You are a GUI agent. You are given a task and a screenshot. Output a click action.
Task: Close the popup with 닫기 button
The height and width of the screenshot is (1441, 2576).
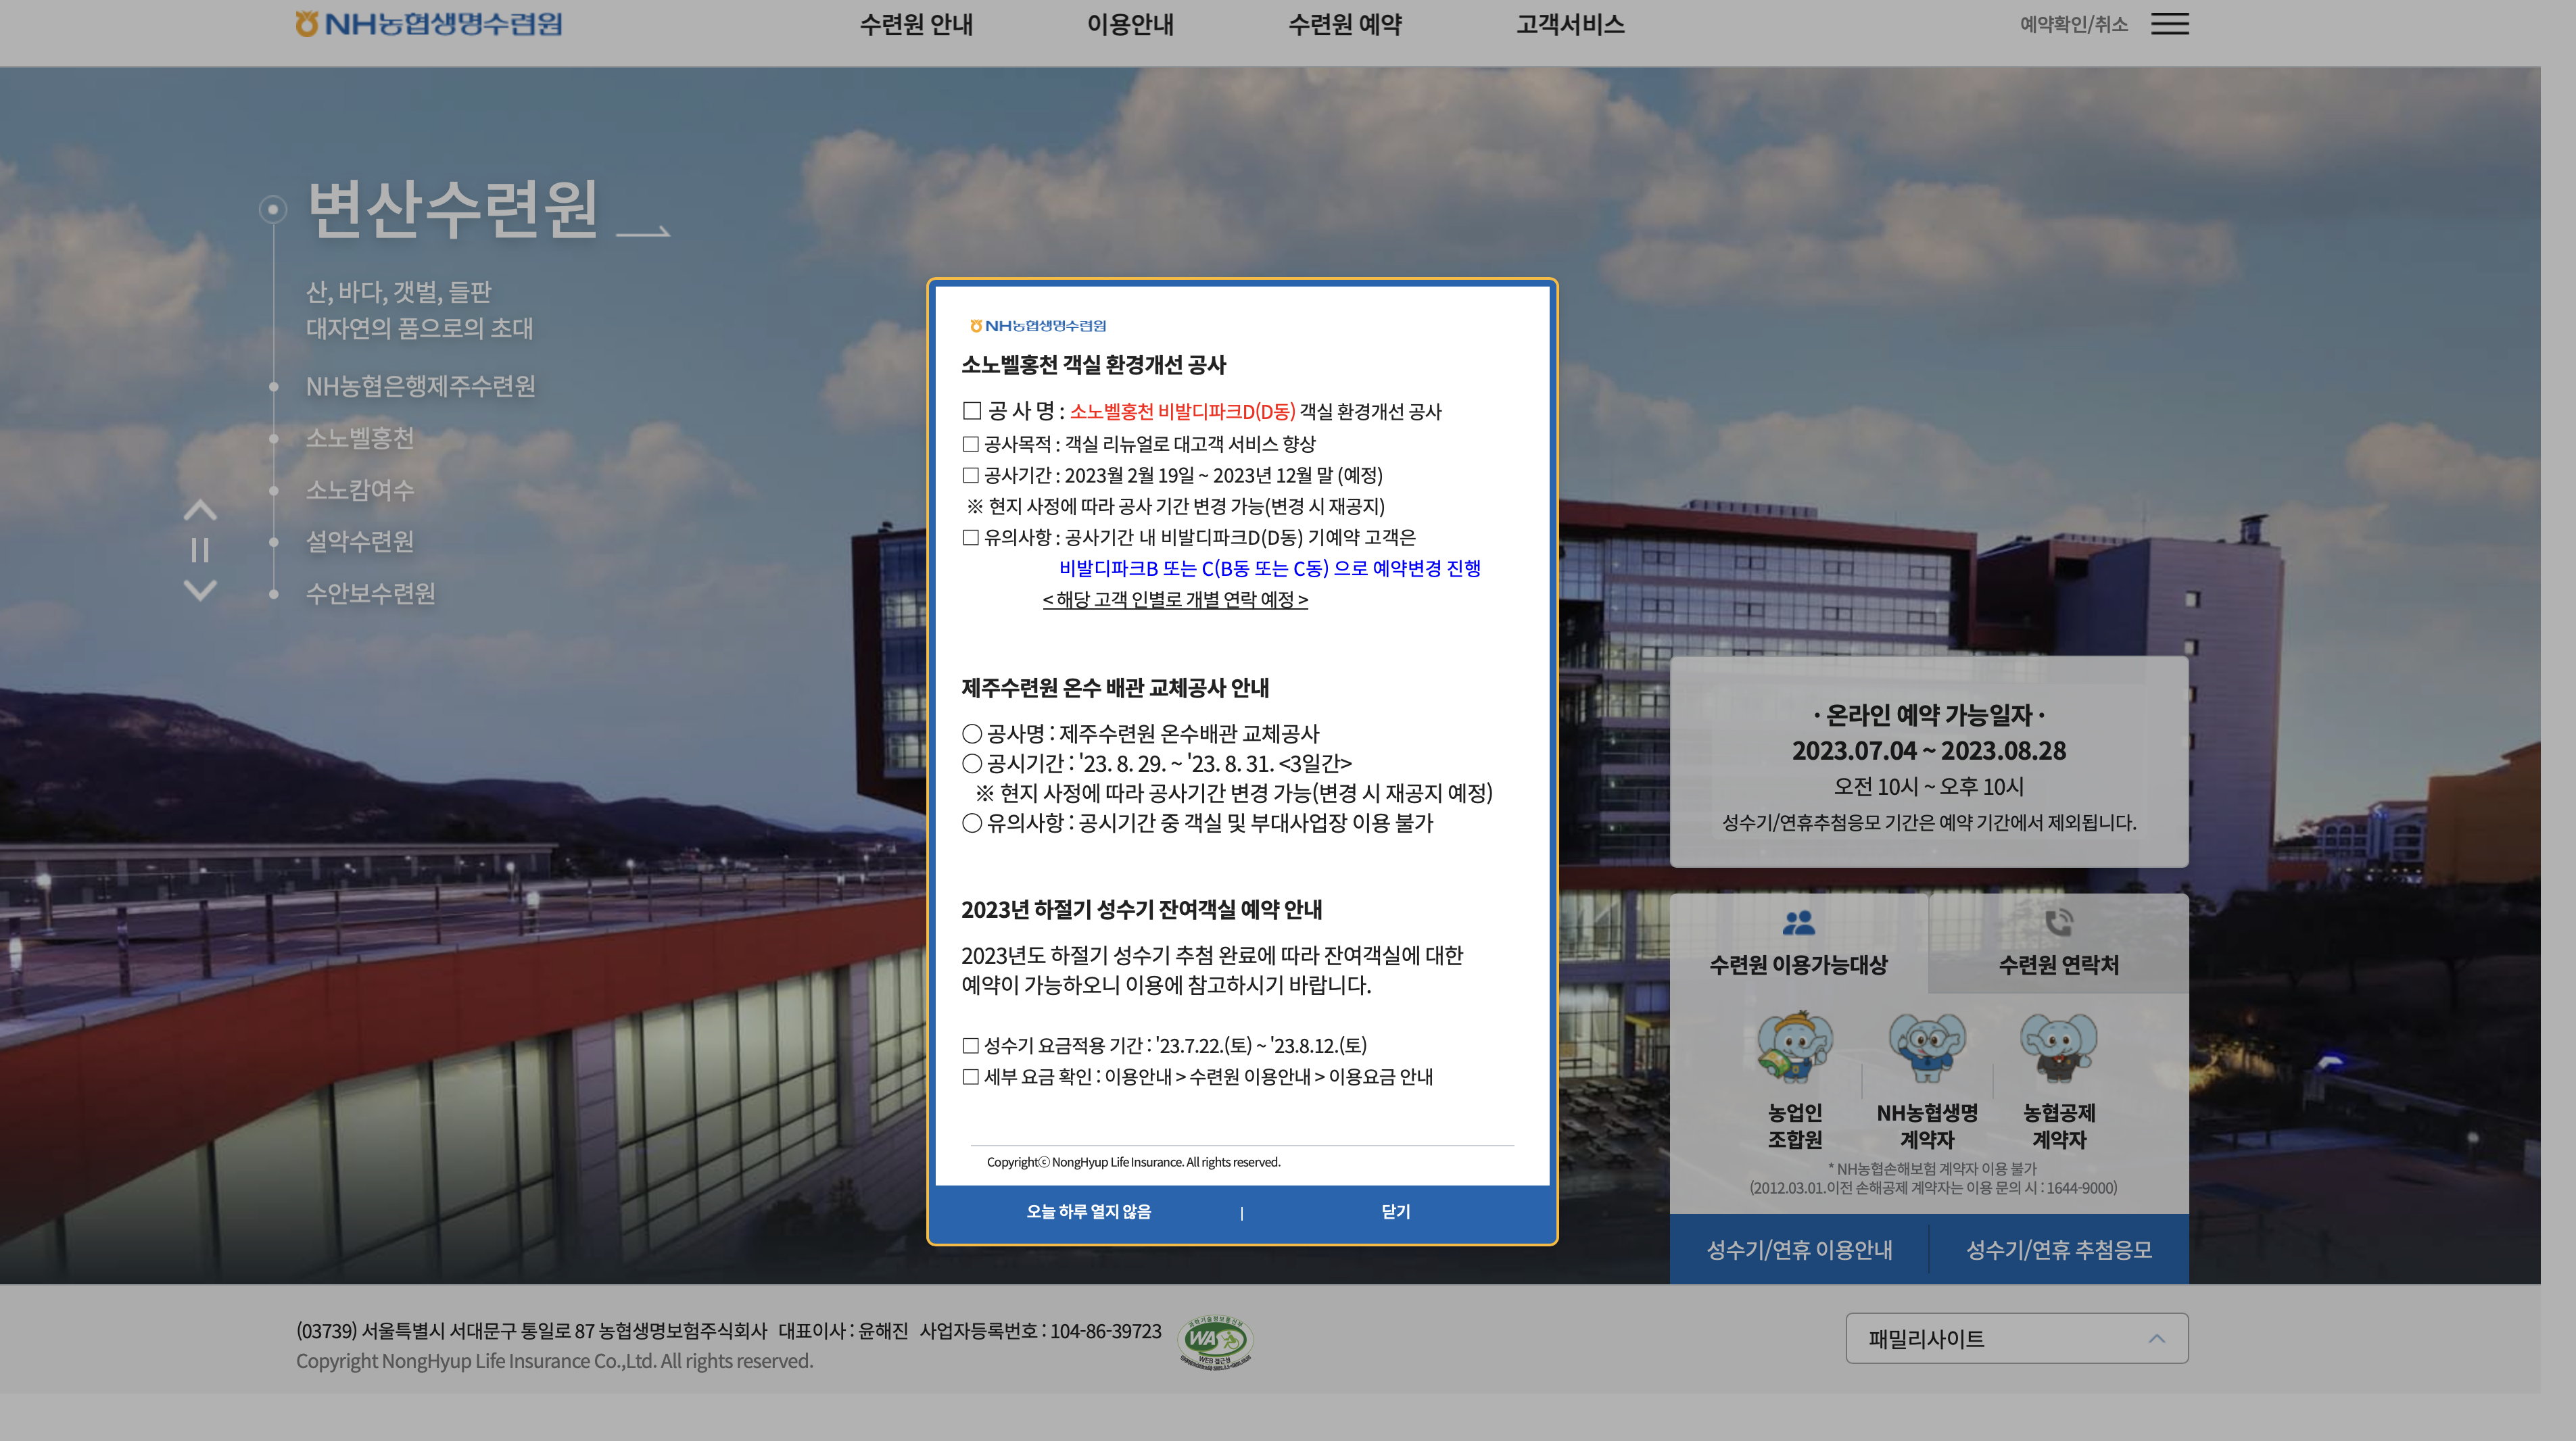pos(1395,1212)
